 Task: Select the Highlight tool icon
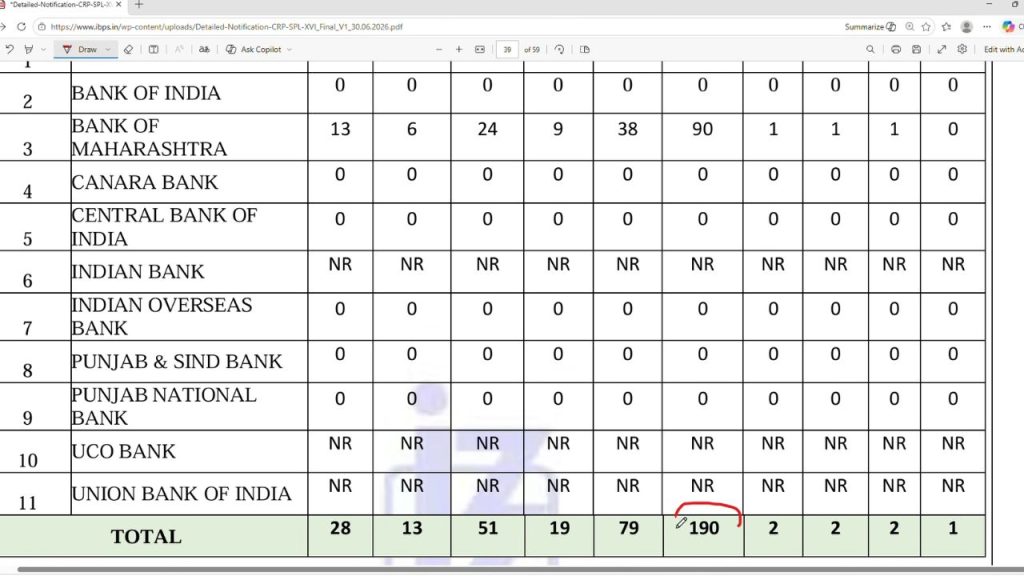pyautogui.click(x=28, y=50)
